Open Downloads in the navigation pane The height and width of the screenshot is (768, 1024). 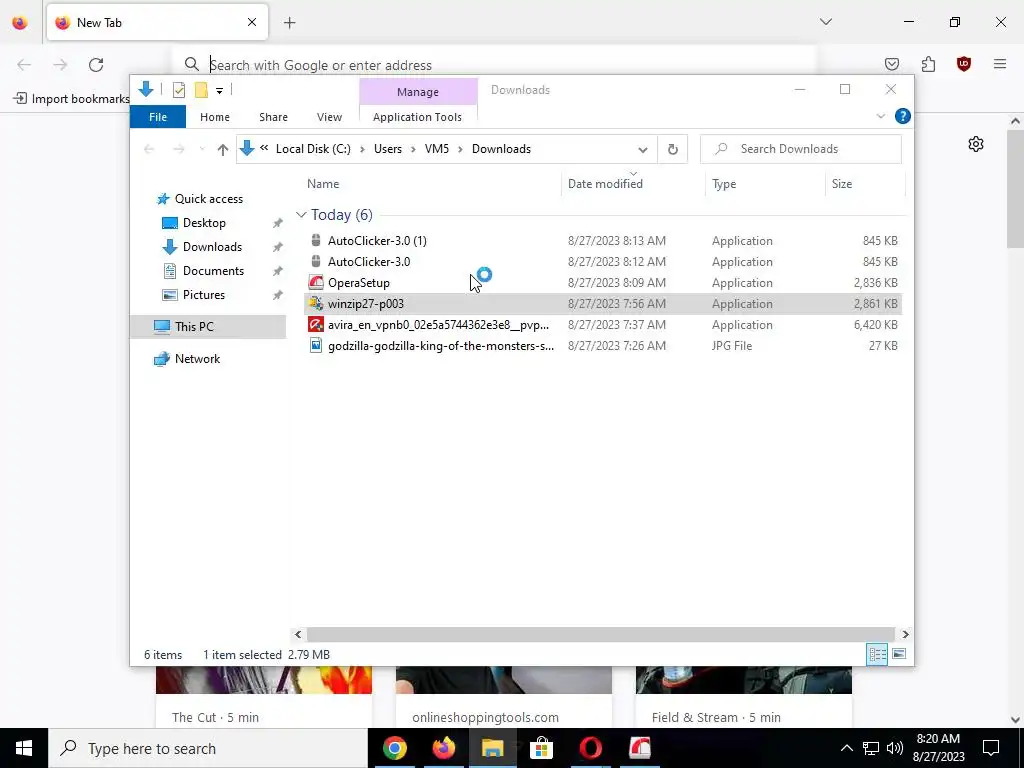212,247
